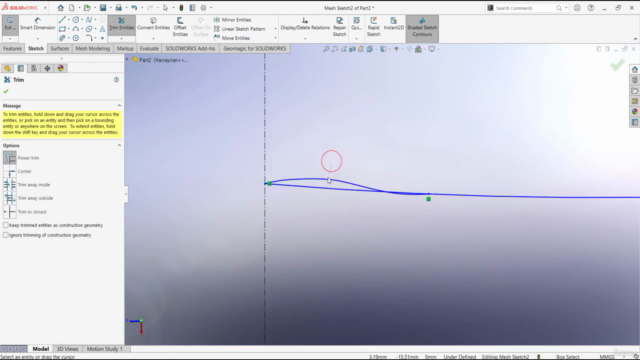
Task: Open the DisplayManager tab with the color ball
Action: [61, 68]
